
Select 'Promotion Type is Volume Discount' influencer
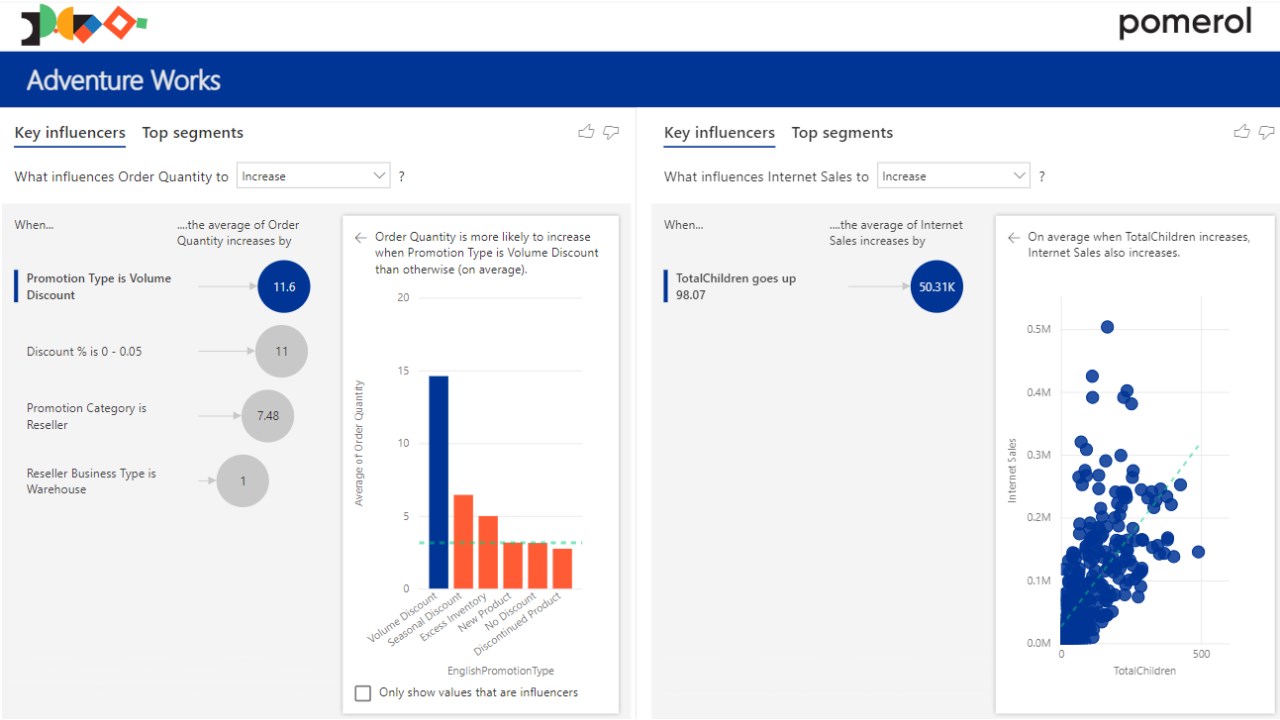99,287
